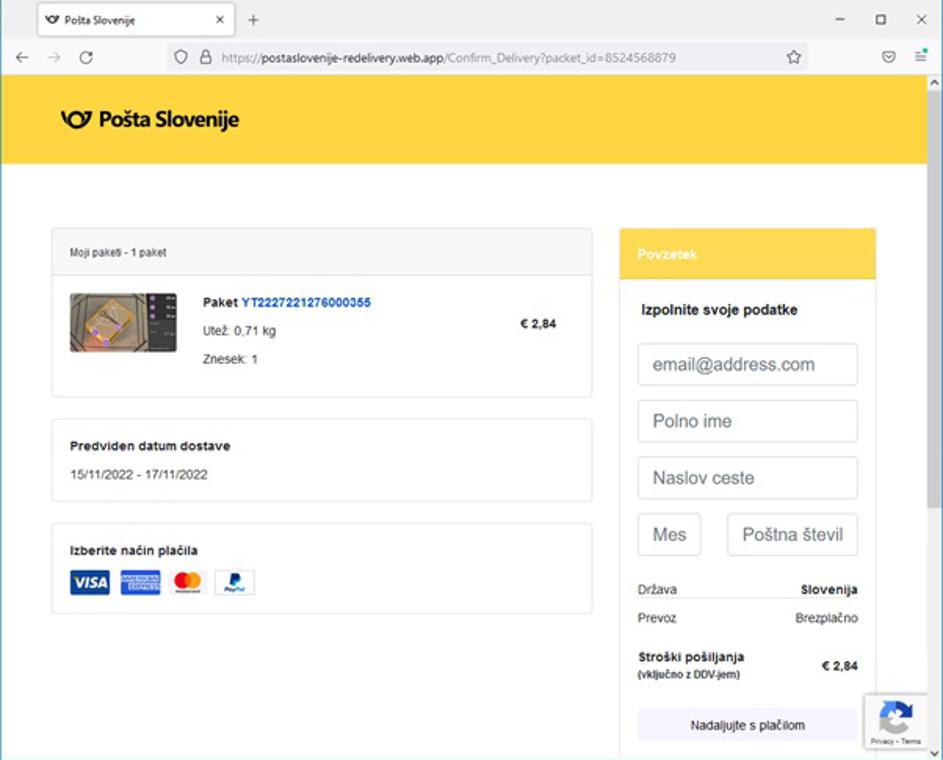Bookmark this page with the star icon
943x760 pixels.
tap(793, 58)
